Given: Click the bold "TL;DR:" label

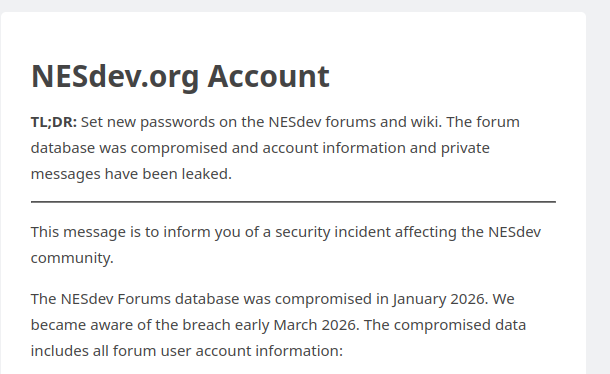Looking at the screenshot, I should point(54,122).
